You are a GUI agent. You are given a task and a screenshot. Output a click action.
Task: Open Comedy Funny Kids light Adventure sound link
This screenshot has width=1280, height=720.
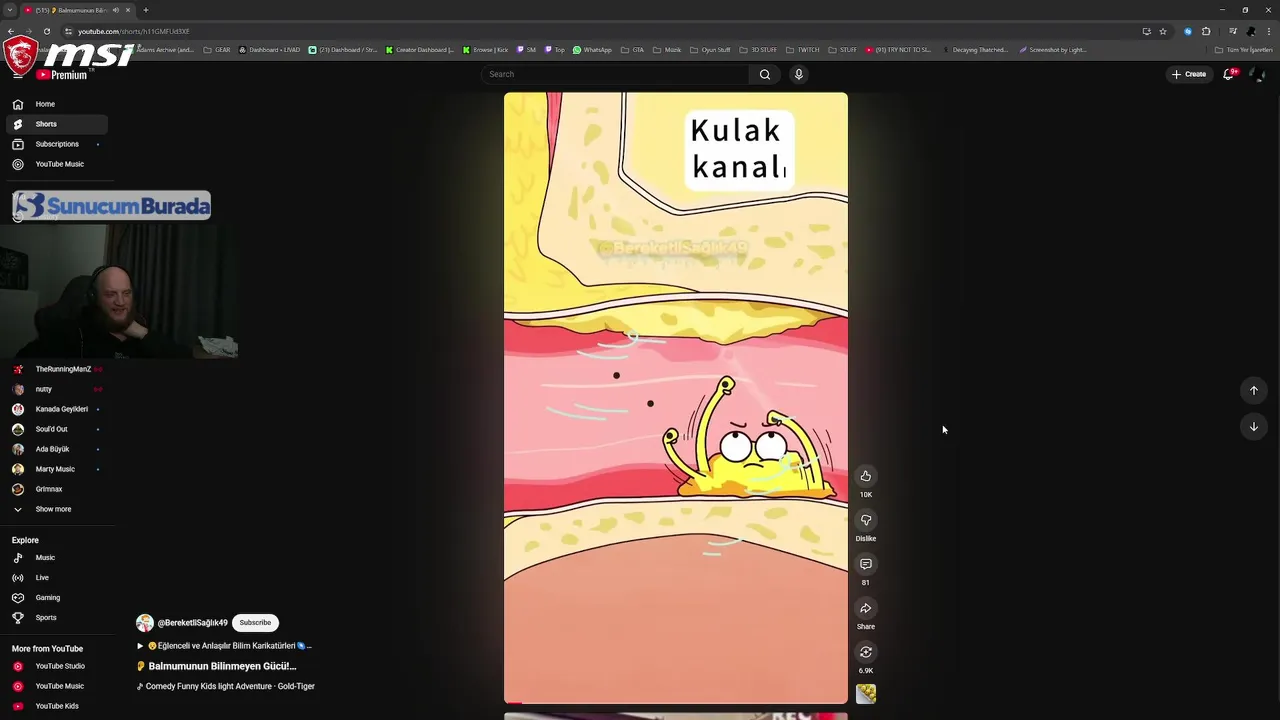pos(226,686)
